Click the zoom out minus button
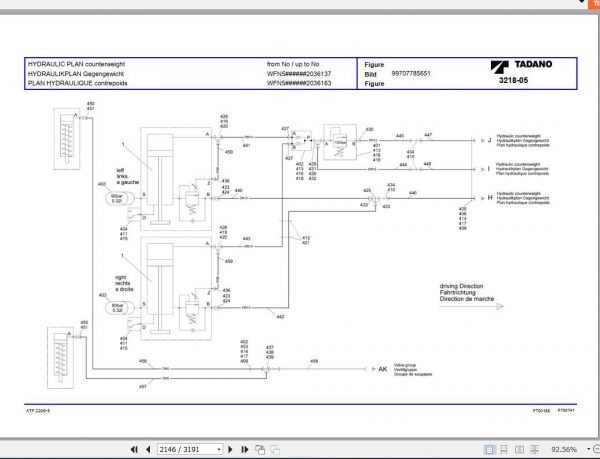Image resolution: width=600 pixels, height=459 pixels. click(x=597, y=449)
